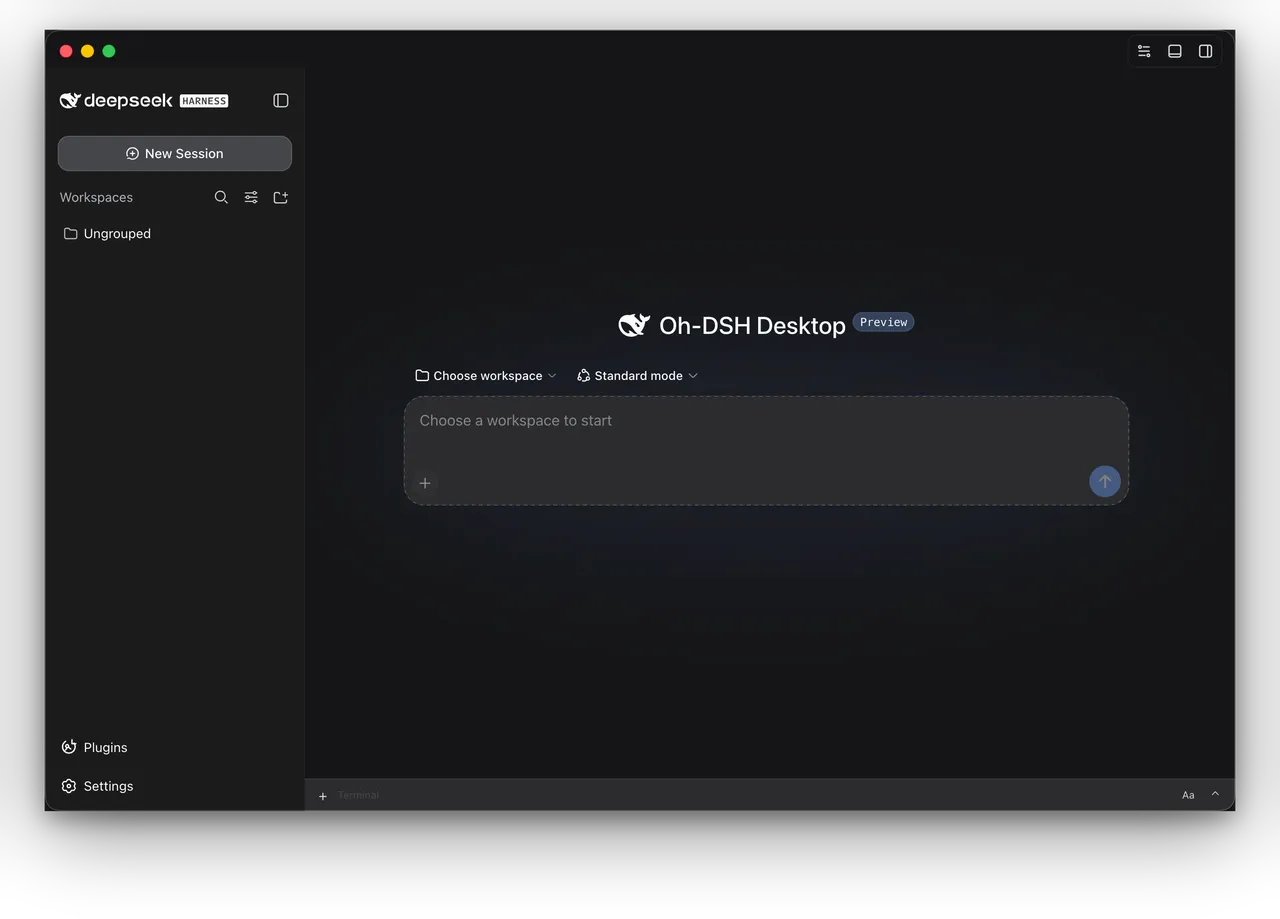This screenshot has width=1280, height=919.
Task: Click the Oh-DSH Desktop title
Action: coord(752,326)
